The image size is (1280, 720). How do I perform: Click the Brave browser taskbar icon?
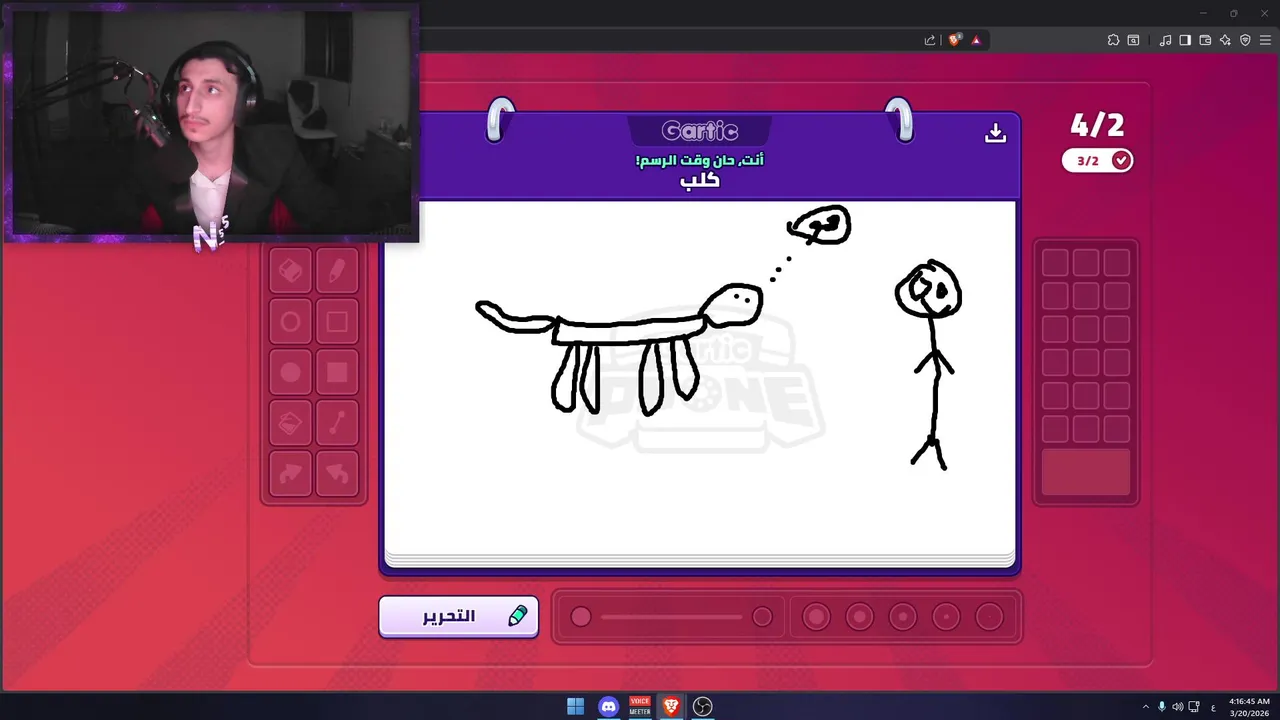[x=671, y=706]
